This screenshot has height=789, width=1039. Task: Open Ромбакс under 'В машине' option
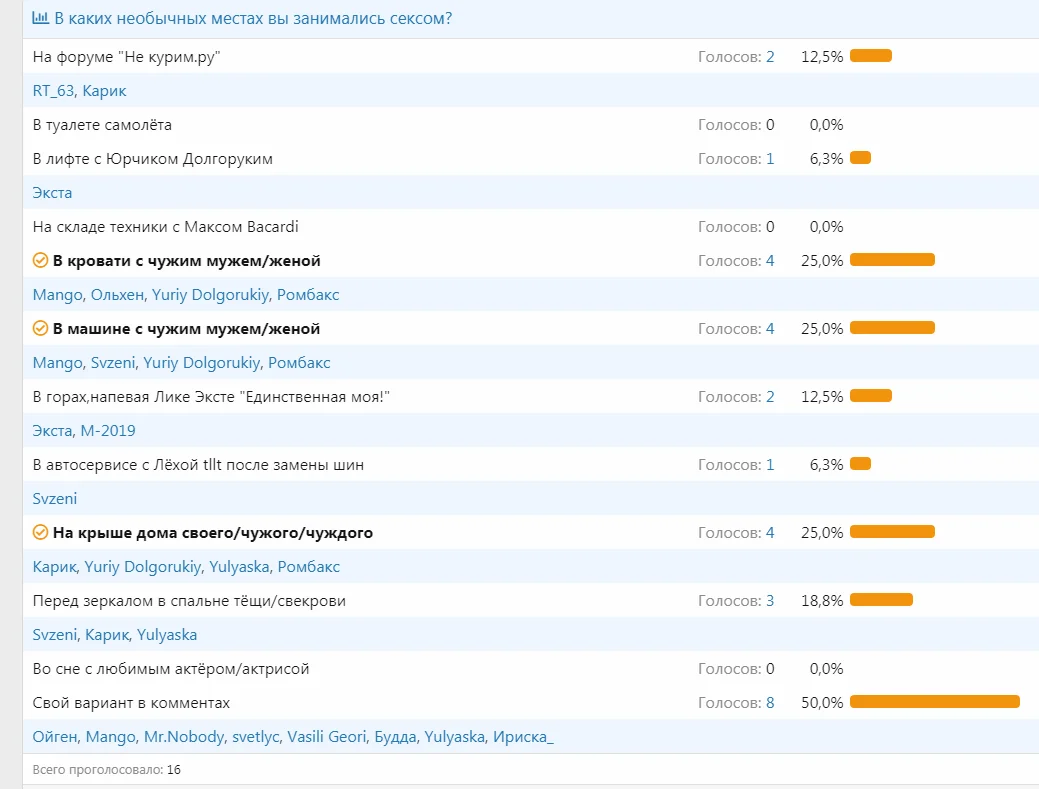[x=300, y=363]
